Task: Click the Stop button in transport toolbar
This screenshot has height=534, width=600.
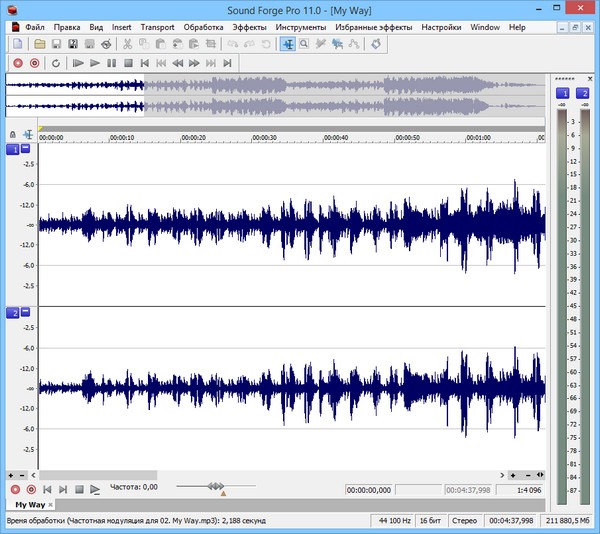Action: [129, 63]
